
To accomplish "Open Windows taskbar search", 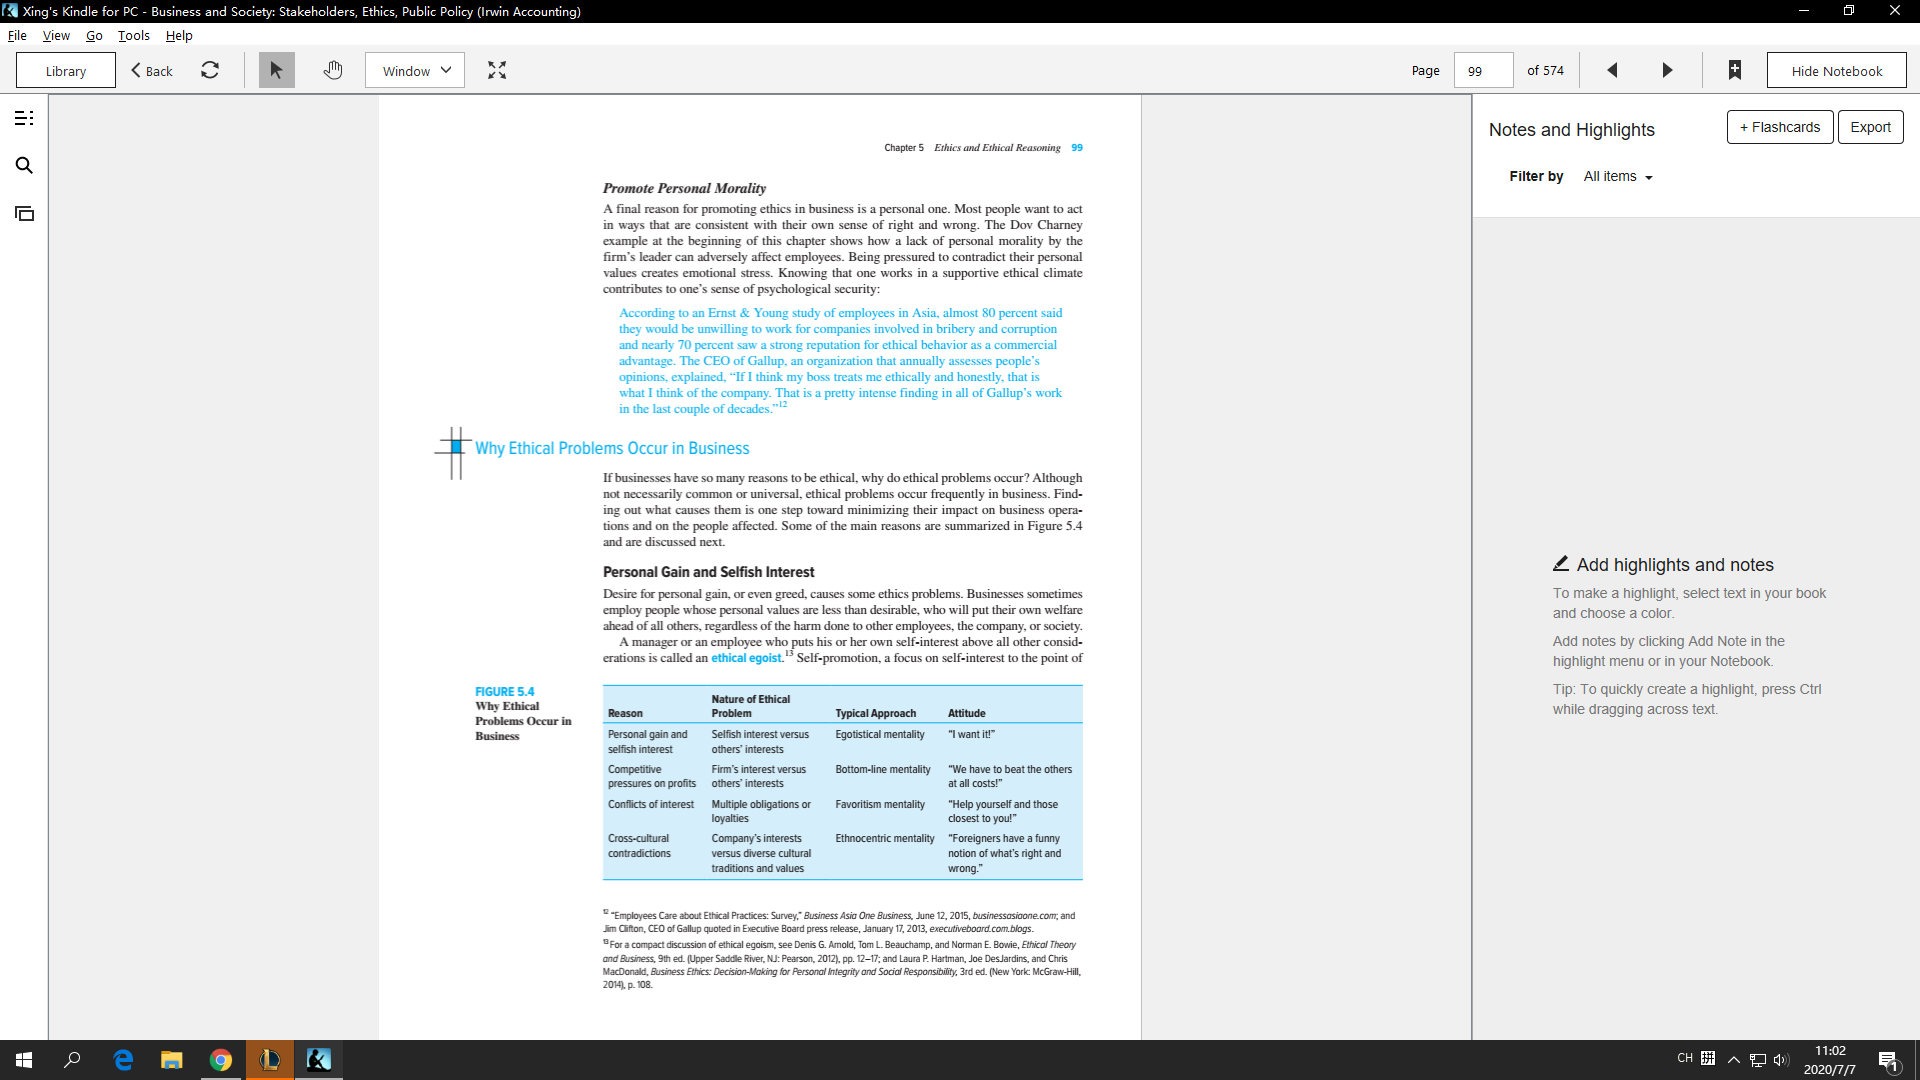I will (72, 1060).
